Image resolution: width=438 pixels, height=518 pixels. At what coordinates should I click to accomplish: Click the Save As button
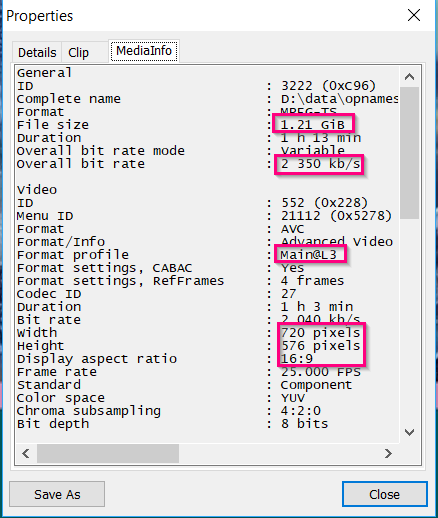[57, 494]
